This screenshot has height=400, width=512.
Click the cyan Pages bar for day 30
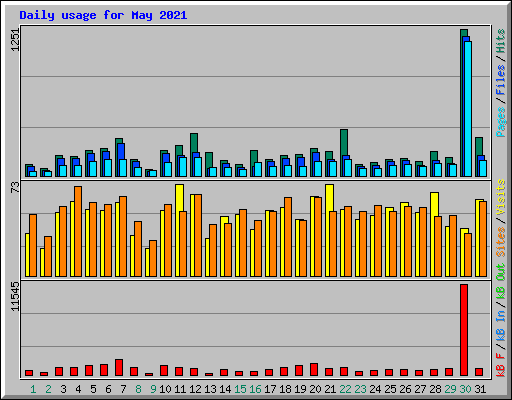pyautogui.click(x=468, y=109)
